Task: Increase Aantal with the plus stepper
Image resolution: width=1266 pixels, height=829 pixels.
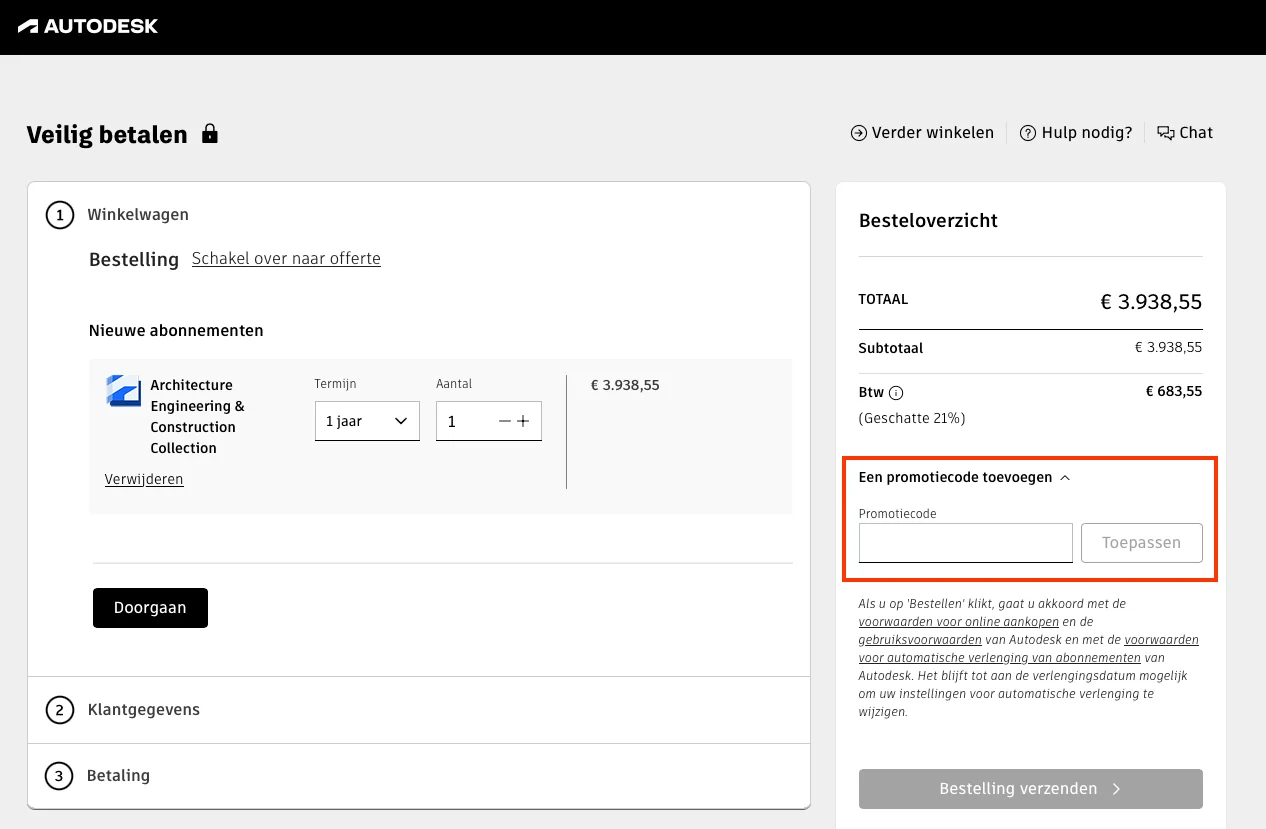Action: pyautogui.click(x=523, y=421)
